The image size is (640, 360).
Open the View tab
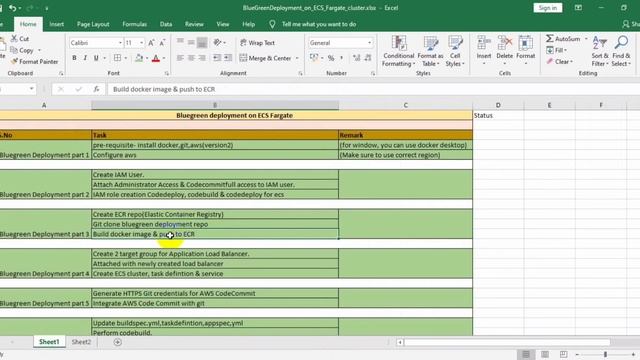222,24
